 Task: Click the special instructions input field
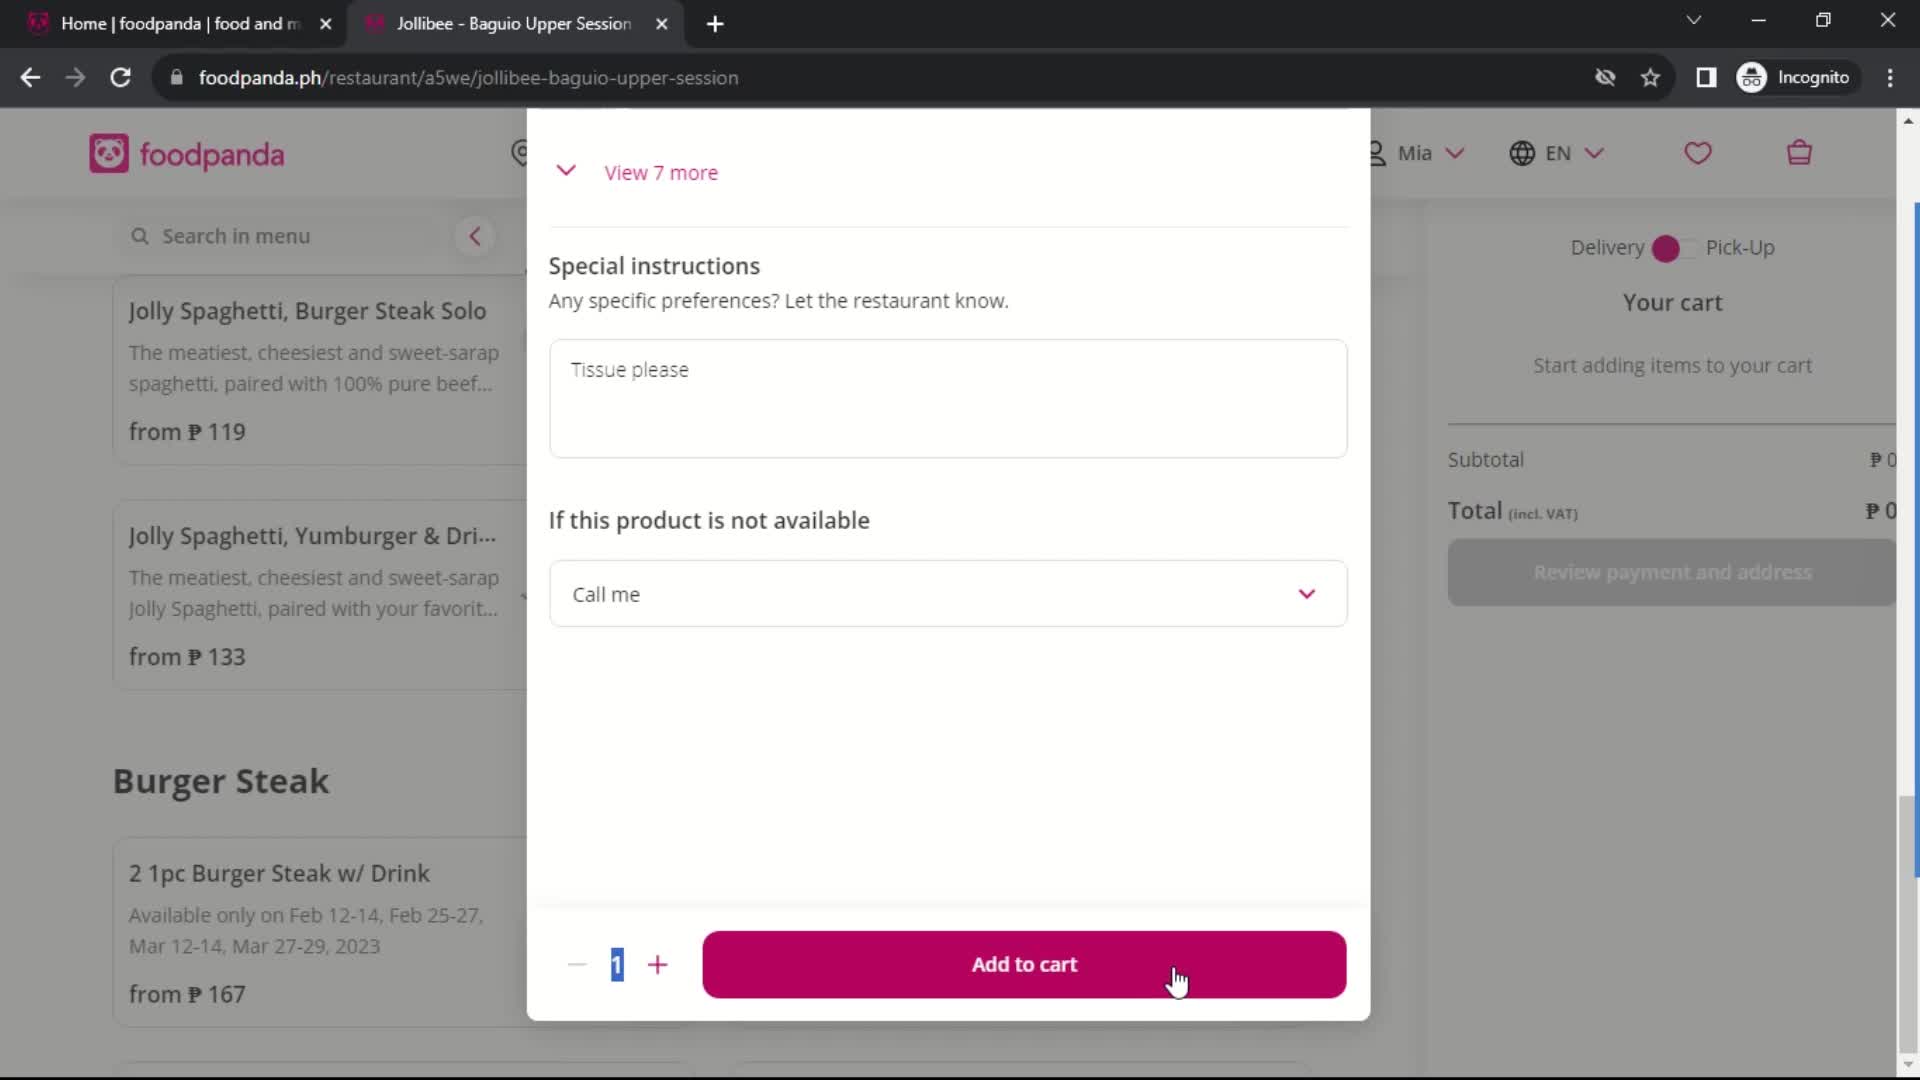[948, 398]
